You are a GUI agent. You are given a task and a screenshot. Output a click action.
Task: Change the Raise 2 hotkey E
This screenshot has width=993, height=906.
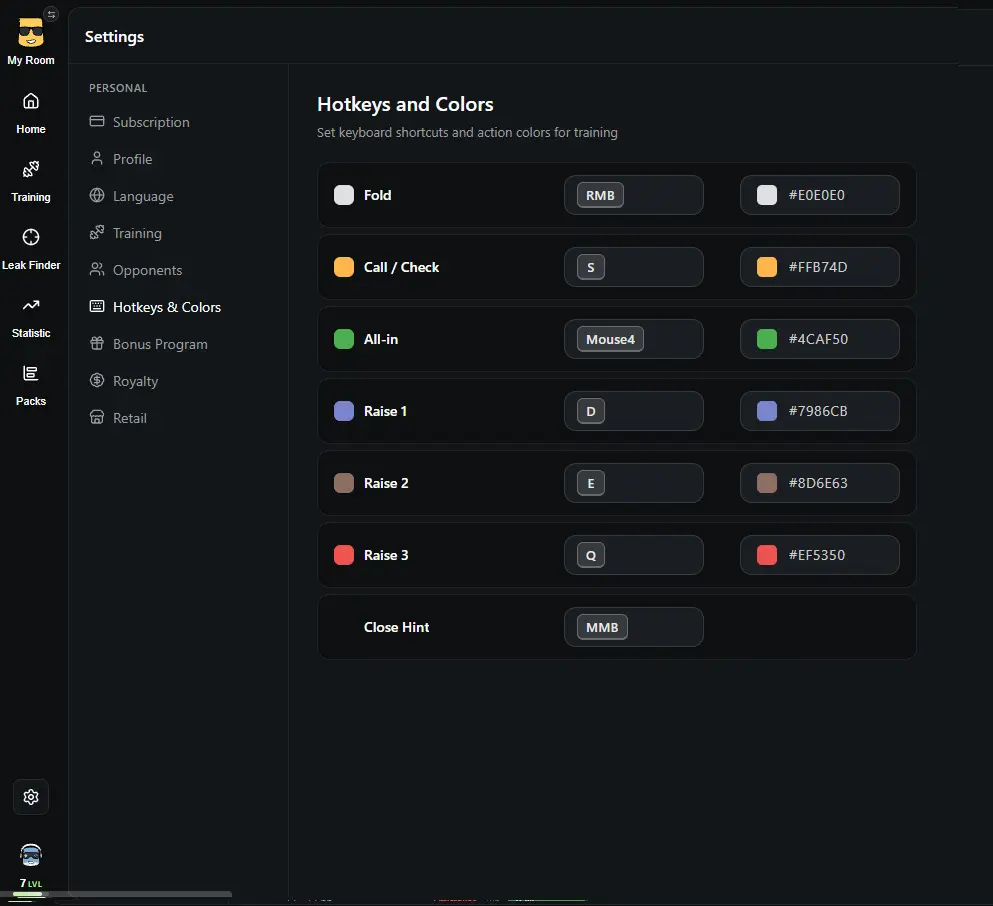(633, 483)
